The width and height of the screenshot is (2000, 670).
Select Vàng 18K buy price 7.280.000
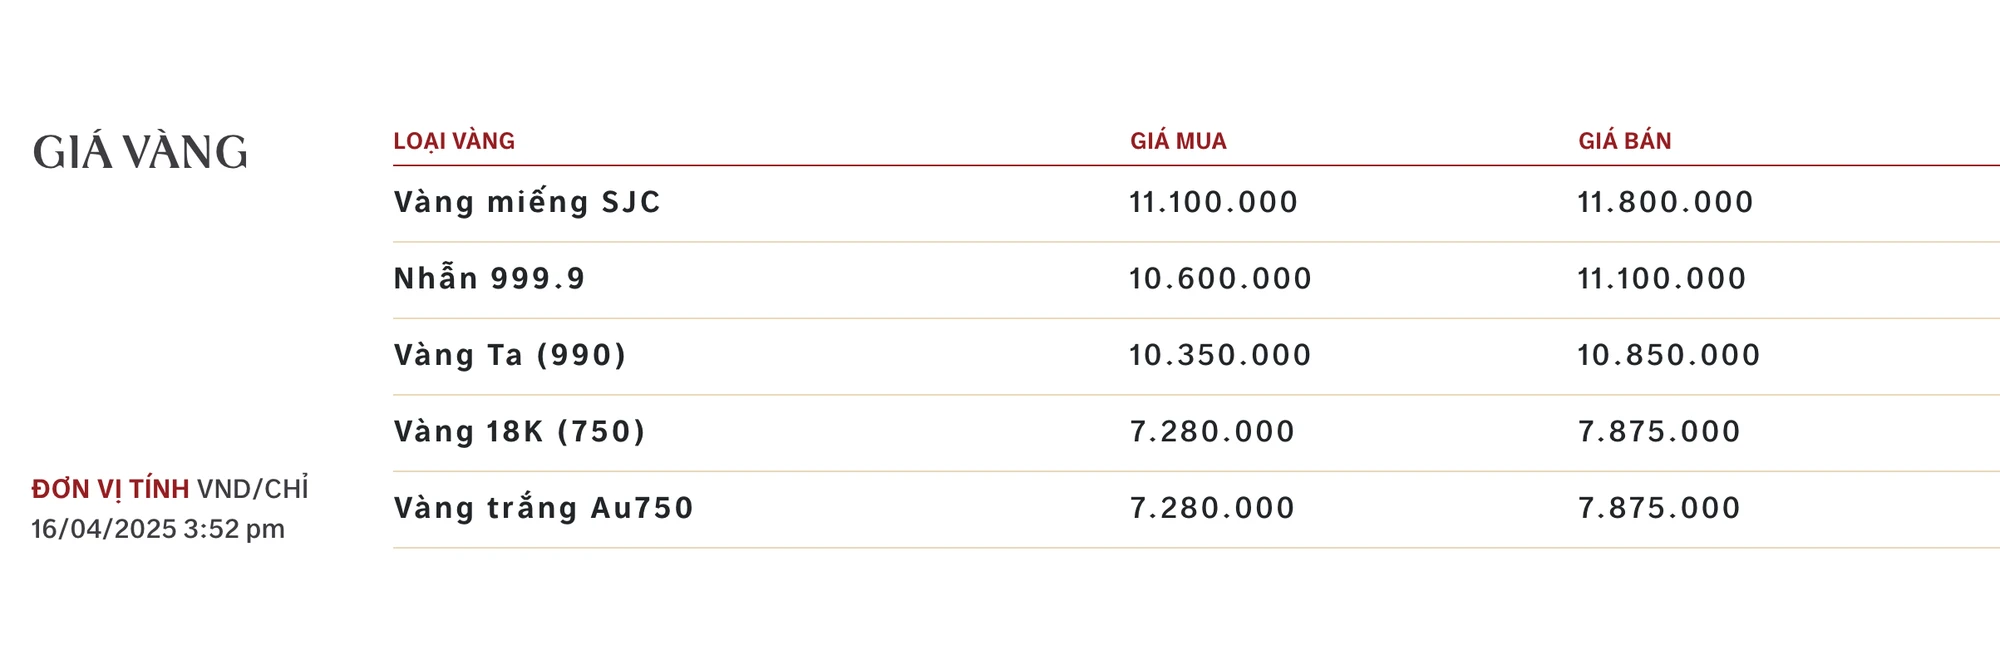(1212, 431)
